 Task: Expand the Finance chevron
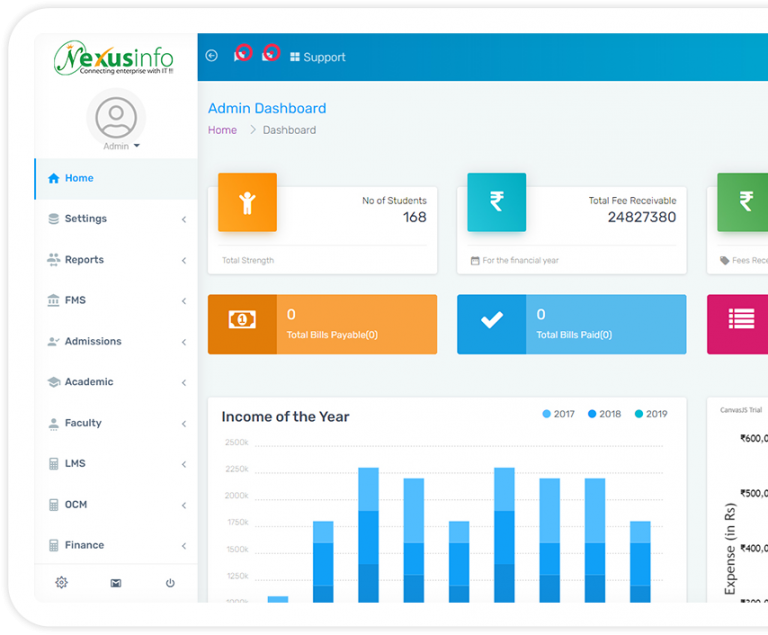point(184,546)
